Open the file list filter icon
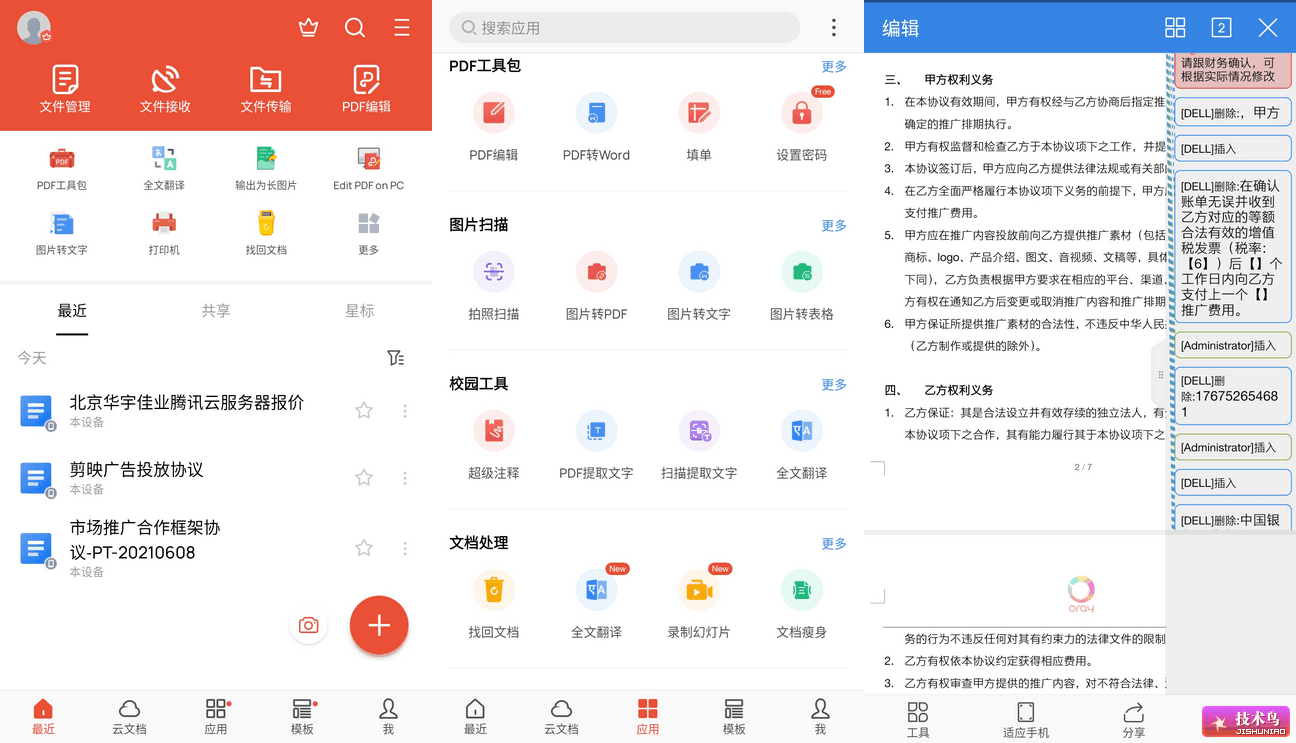 396,358
